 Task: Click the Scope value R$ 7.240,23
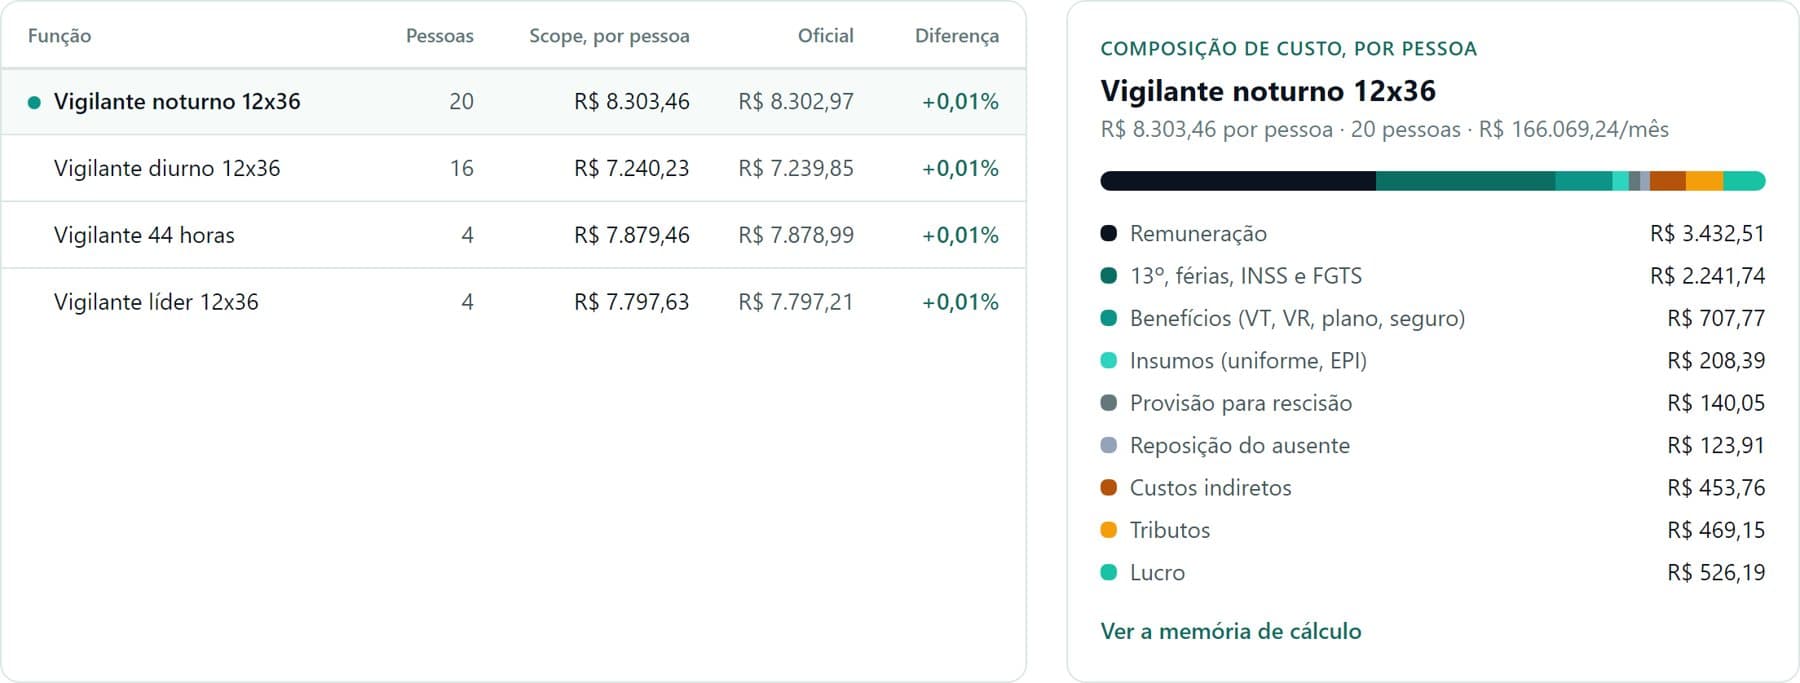coord(631,168)
